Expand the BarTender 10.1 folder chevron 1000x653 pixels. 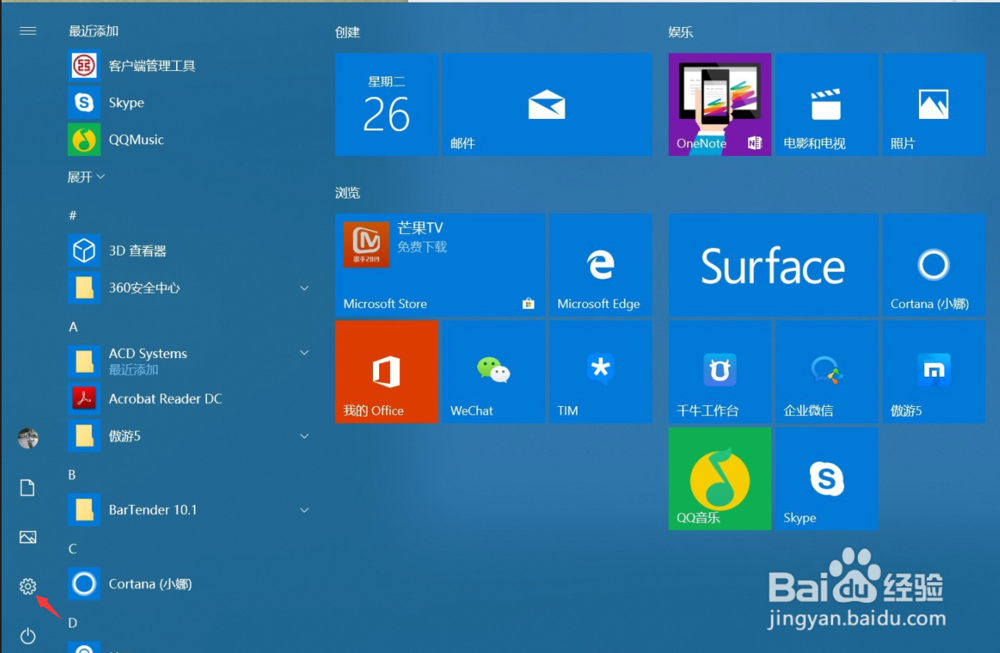click(305, 510)
